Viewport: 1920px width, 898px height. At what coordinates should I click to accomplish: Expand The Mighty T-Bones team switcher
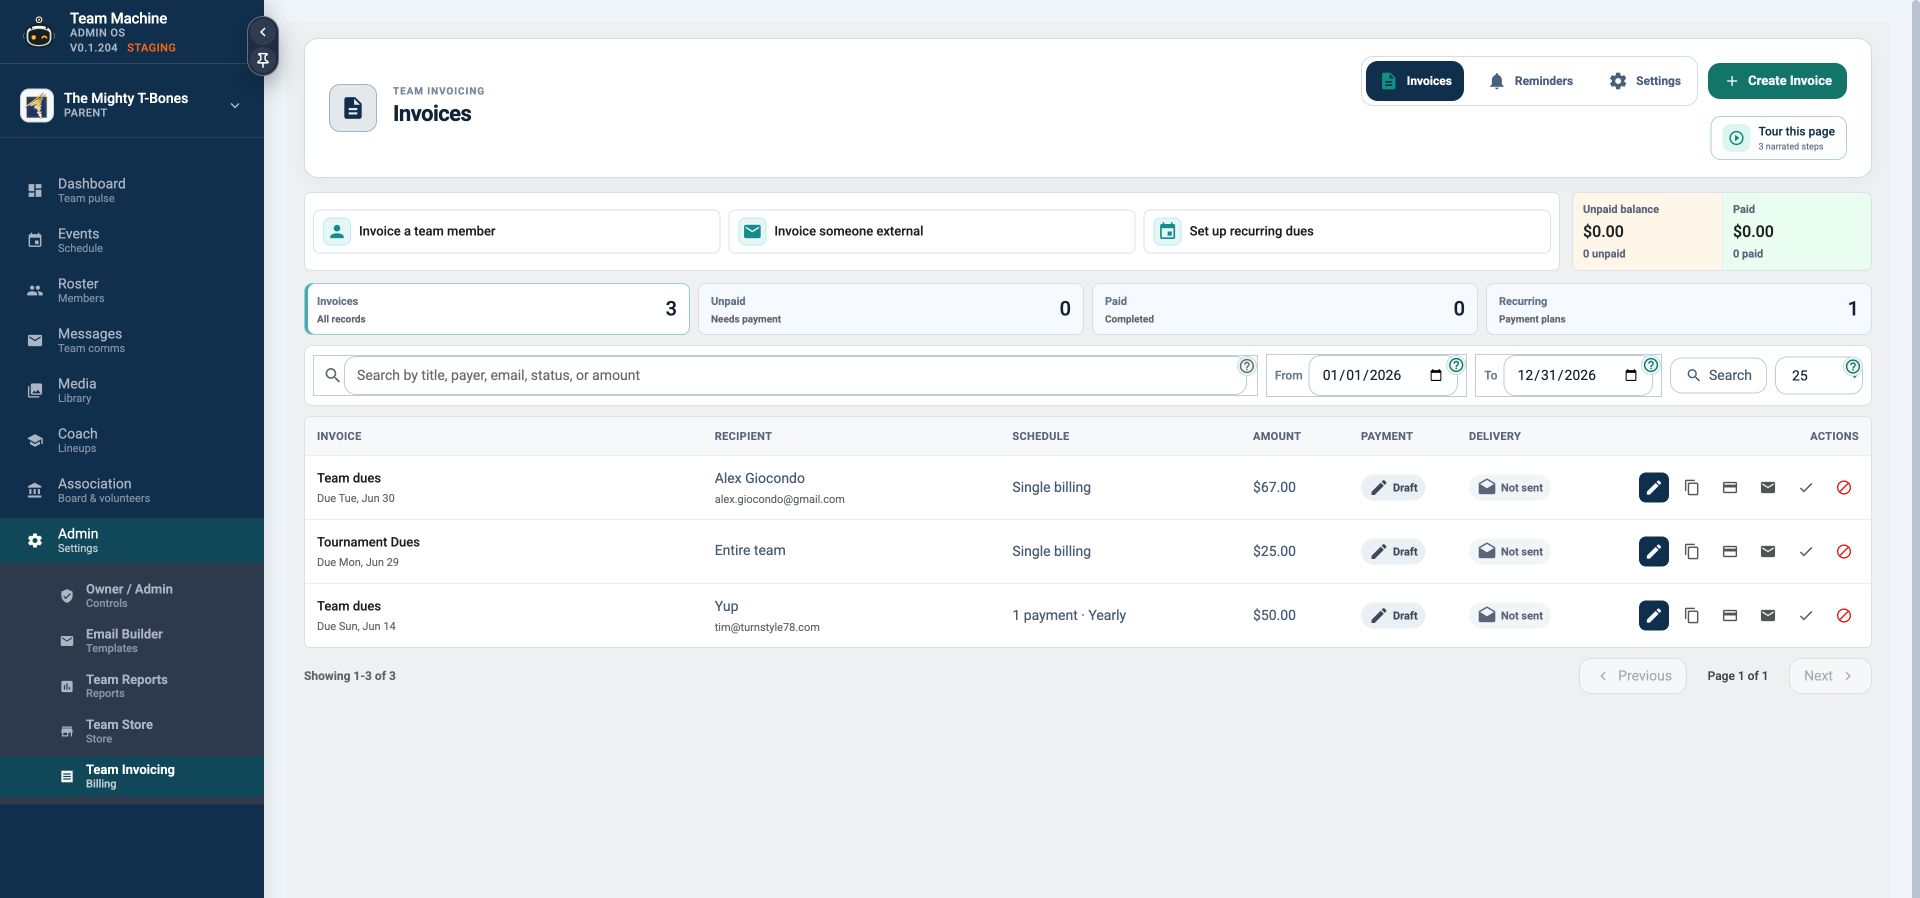[x=235, y=105]
